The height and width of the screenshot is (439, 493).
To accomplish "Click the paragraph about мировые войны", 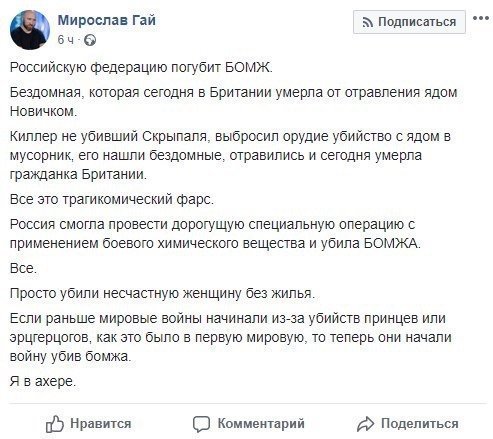I will [x=231, y=337].
